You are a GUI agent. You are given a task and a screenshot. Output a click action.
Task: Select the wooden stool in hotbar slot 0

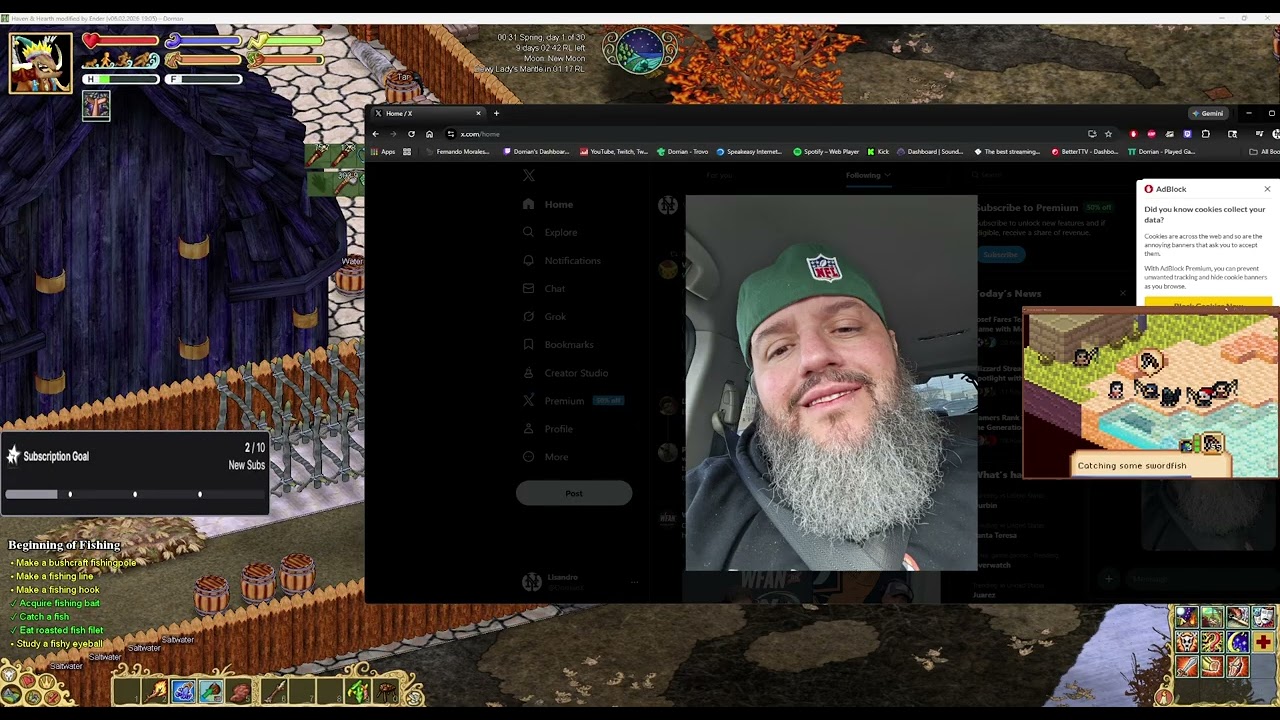[x=386, y=691]
